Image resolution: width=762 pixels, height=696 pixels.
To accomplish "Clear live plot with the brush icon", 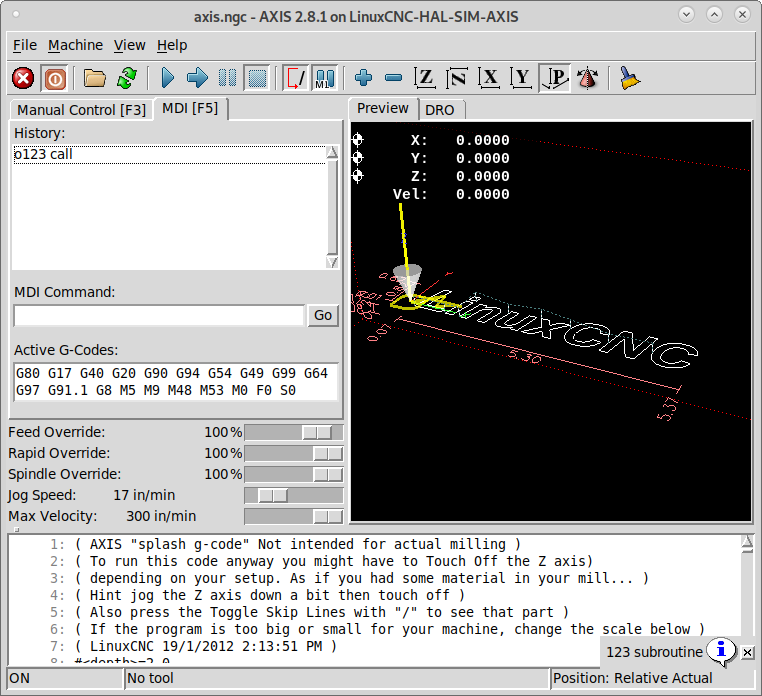I will click(x=629, y=78).
